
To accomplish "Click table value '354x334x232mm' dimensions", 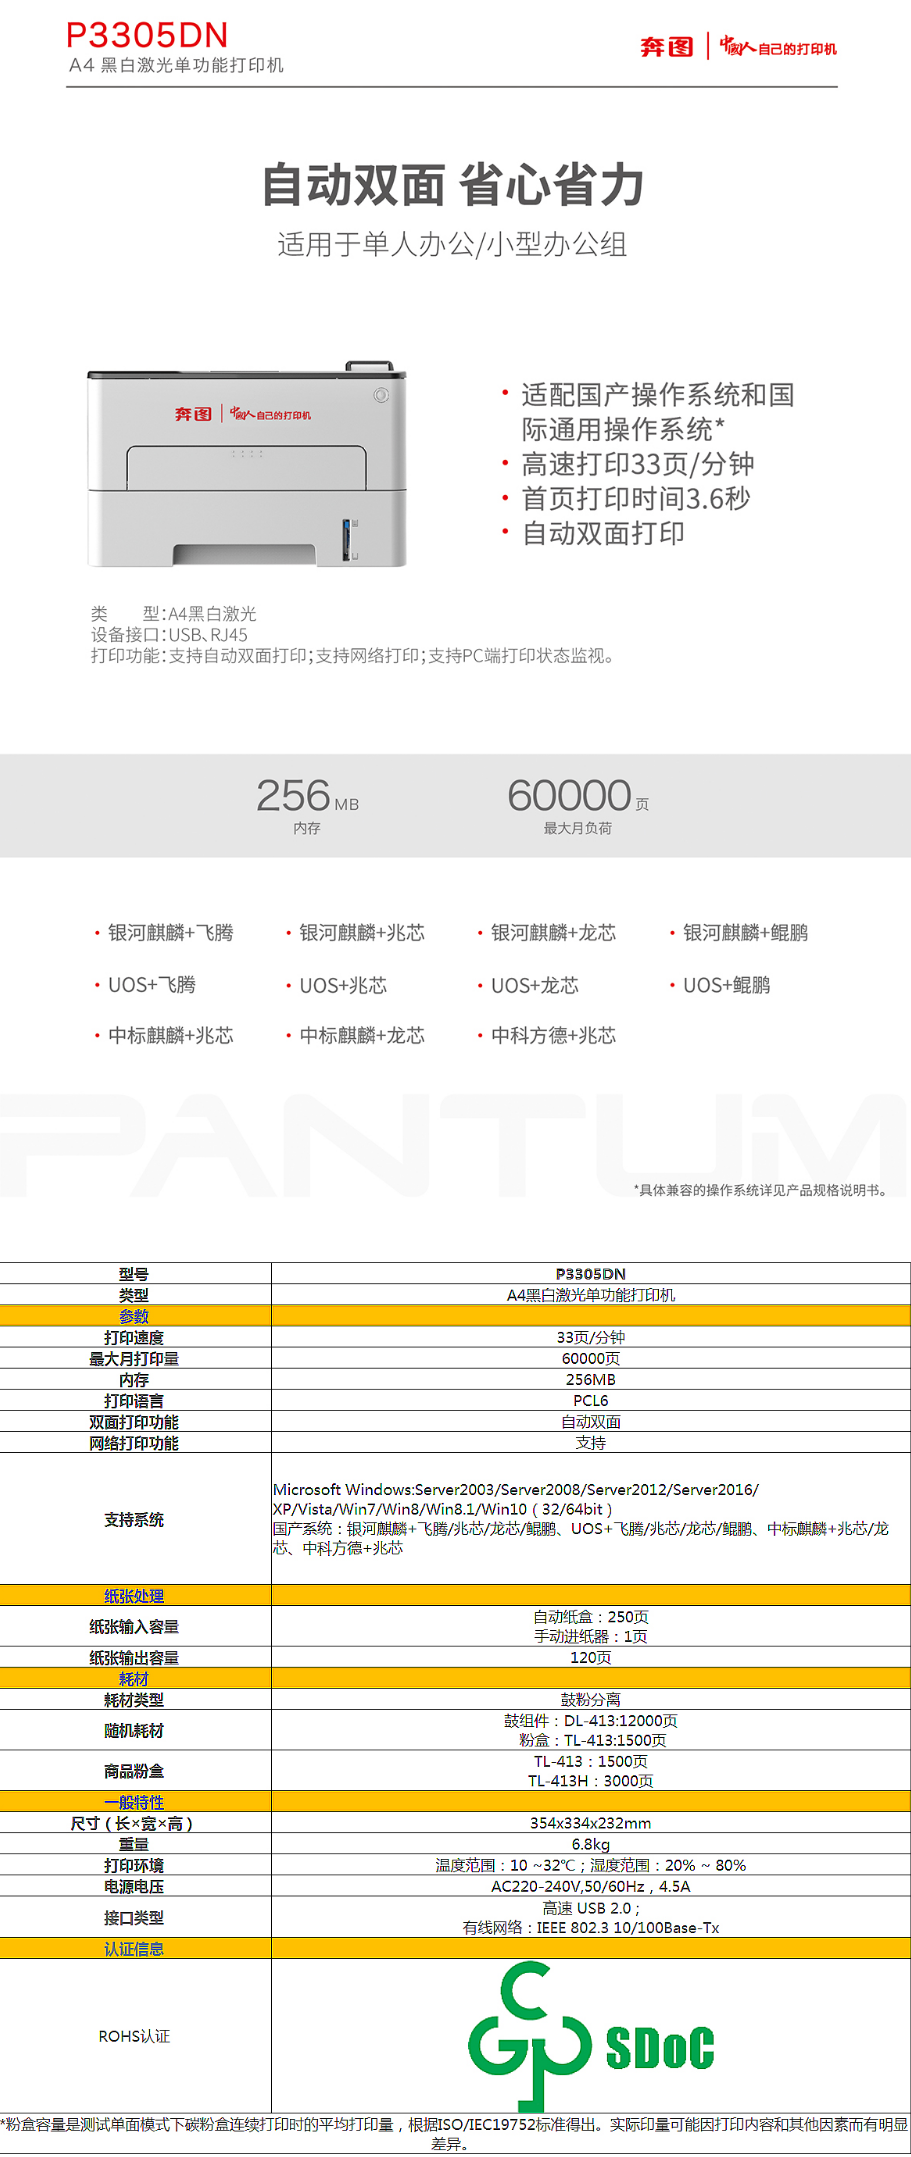I will 591,1824.
